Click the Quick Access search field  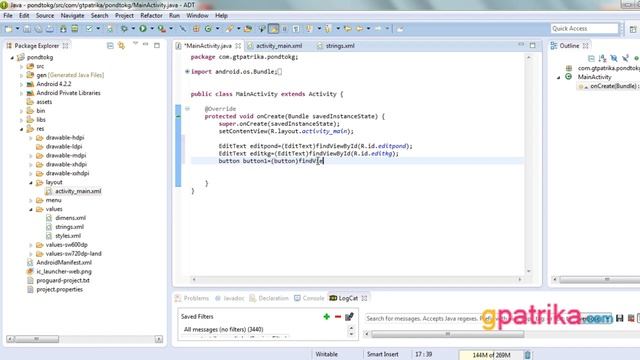pyautogui.click(x=584, y=29)
